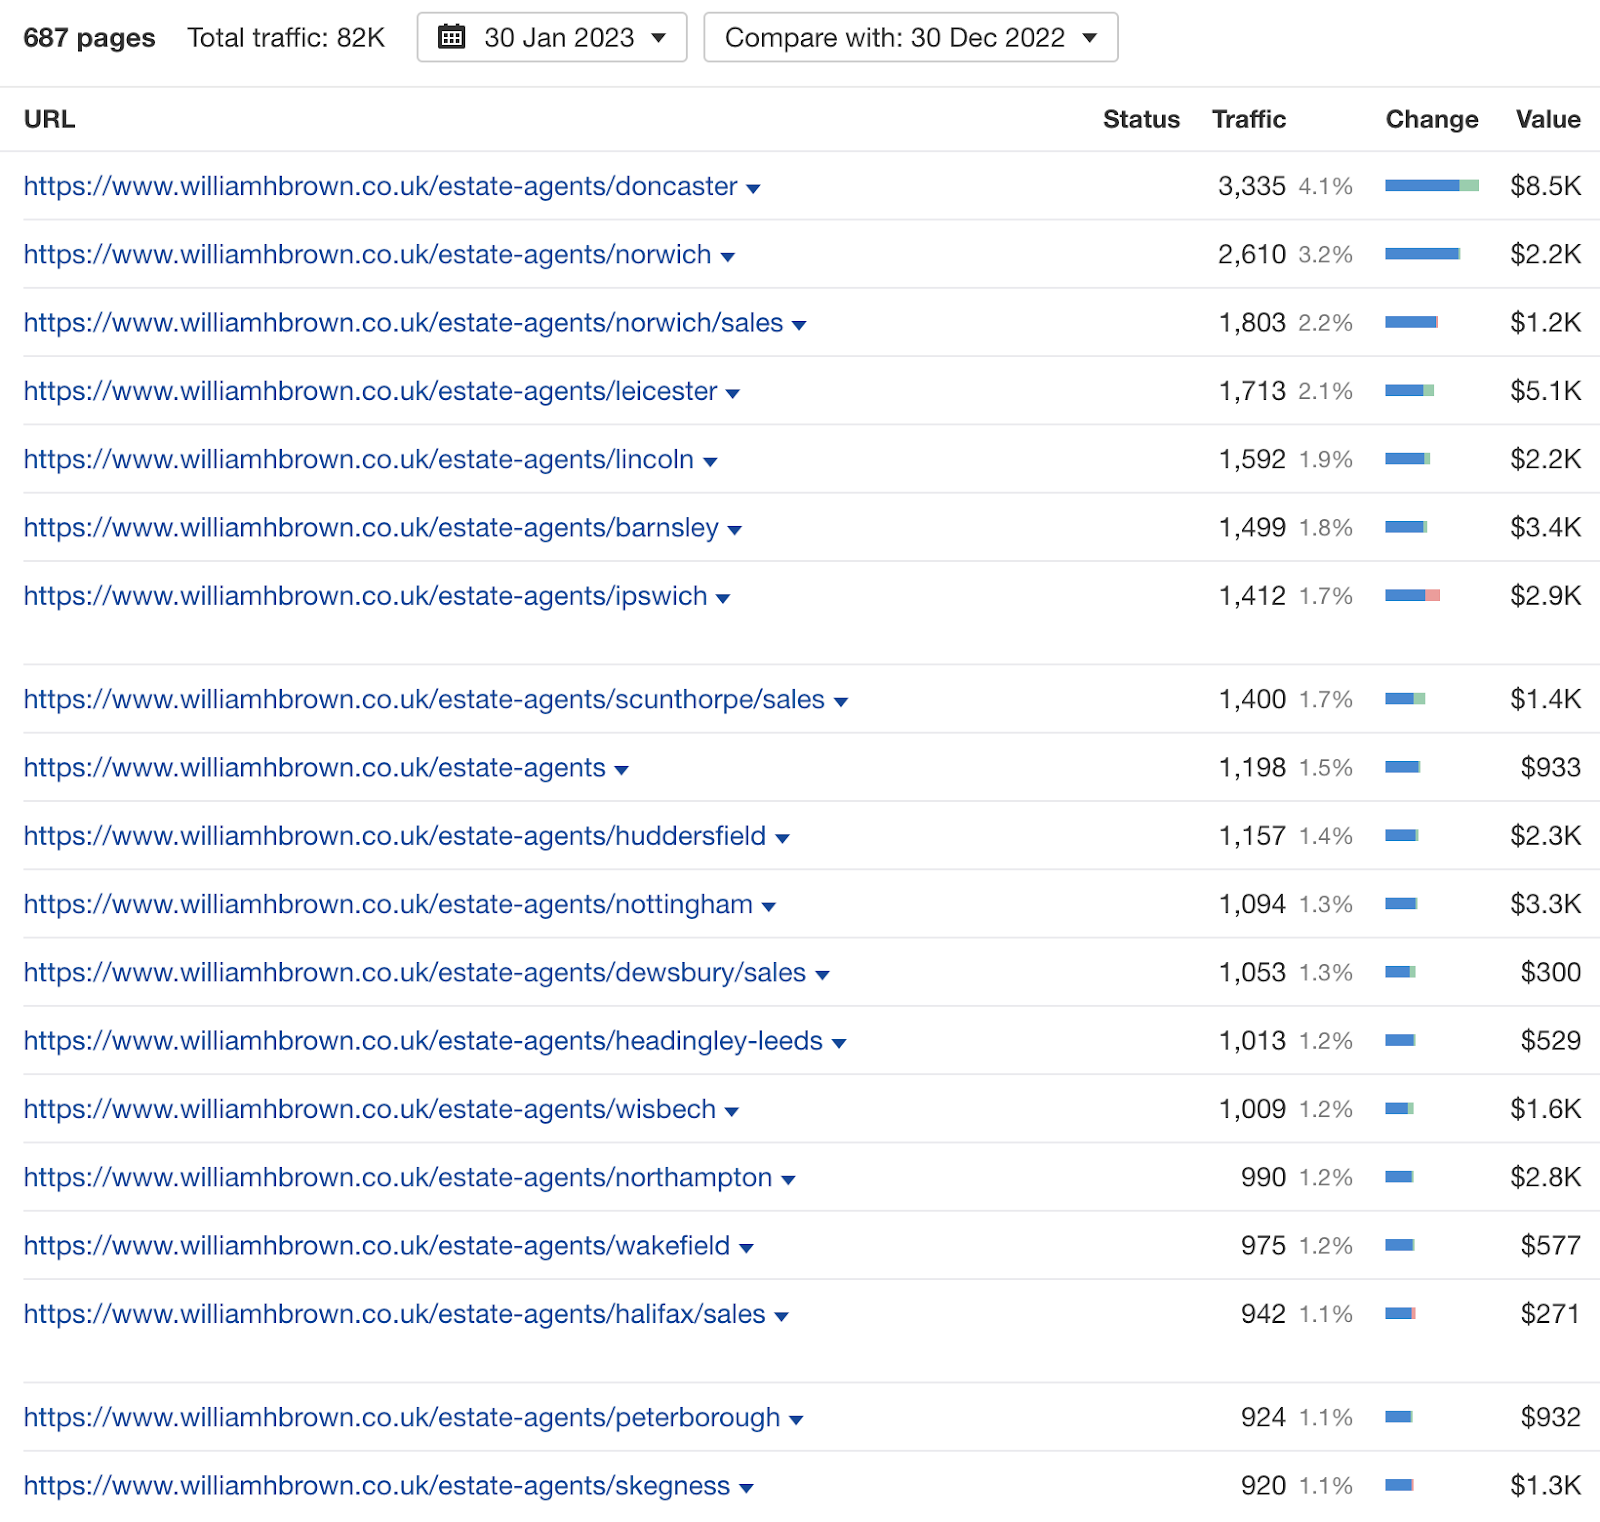Open the Compare with 30 Dec 2022 dropdown
This screenshot has height=1522, width=1600.
[910, 38]
